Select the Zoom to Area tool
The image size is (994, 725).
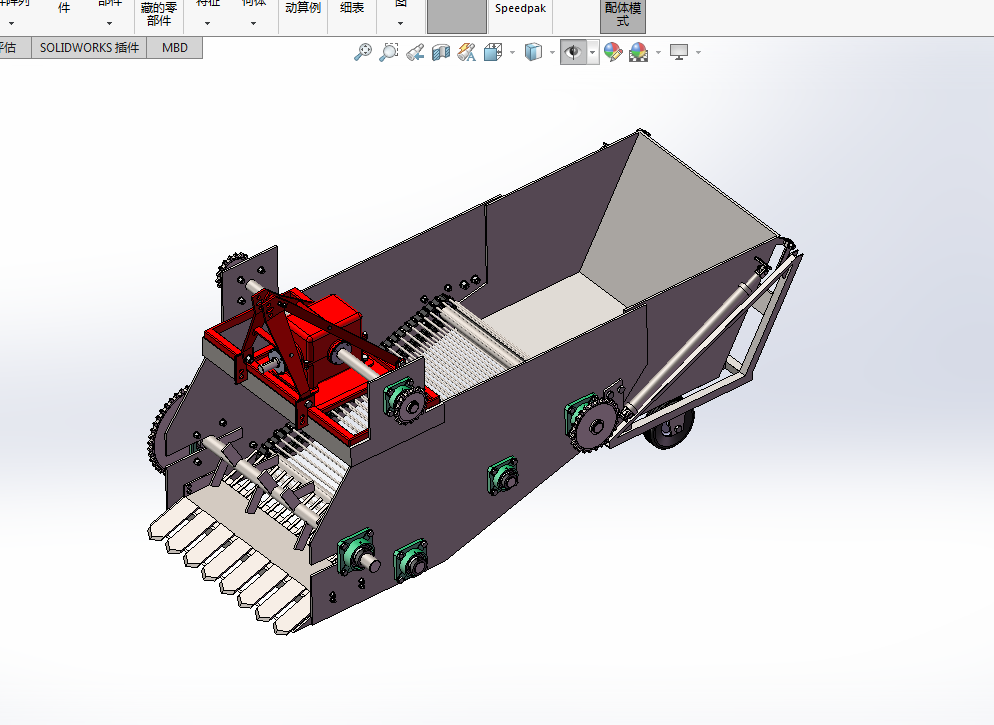pos(389,52)
